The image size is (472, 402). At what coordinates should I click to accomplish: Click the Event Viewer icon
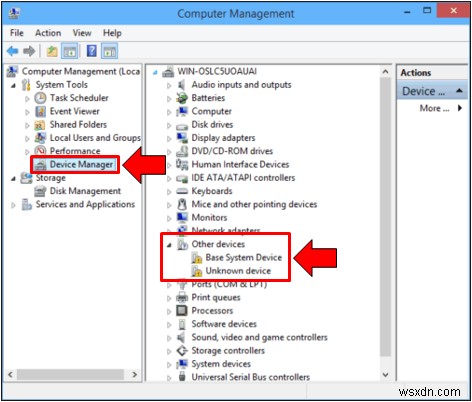[40, 111]
